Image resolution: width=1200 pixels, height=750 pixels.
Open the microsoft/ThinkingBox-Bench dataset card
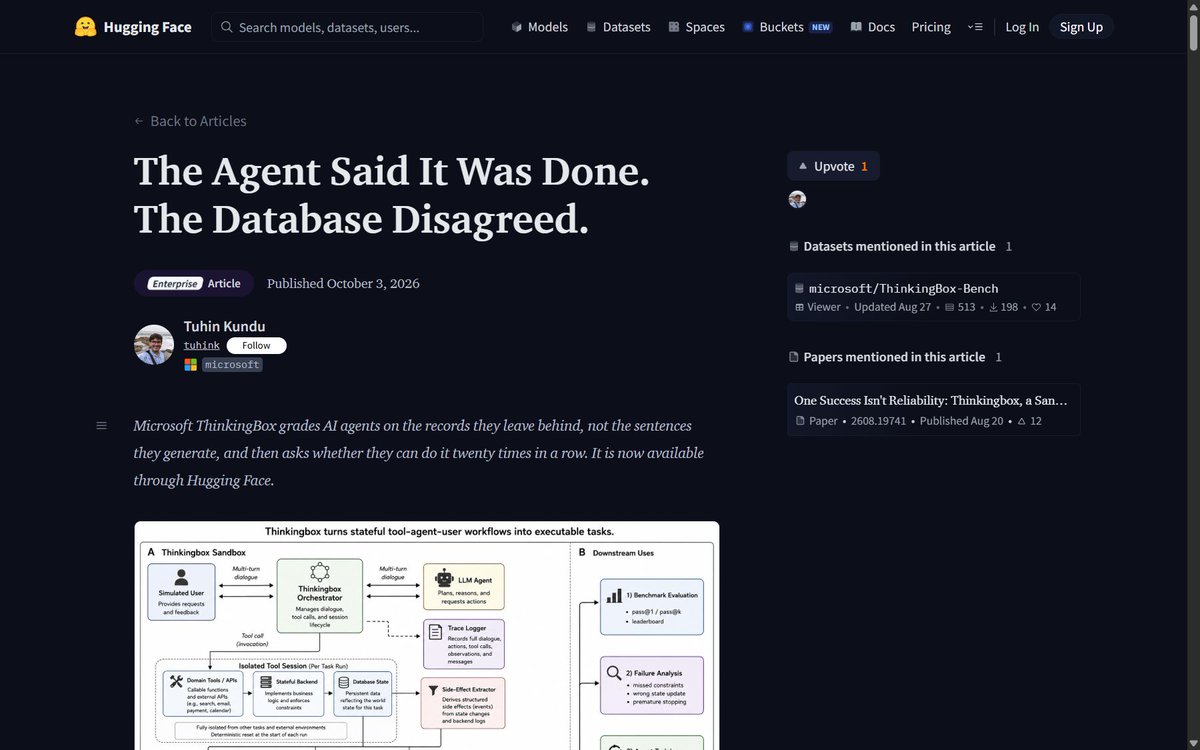point(934,297)
